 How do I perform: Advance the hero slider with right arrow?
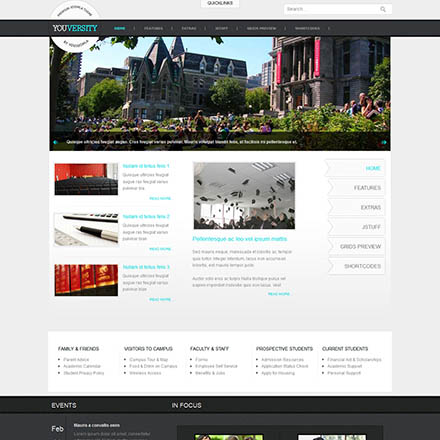pos(384,142)
